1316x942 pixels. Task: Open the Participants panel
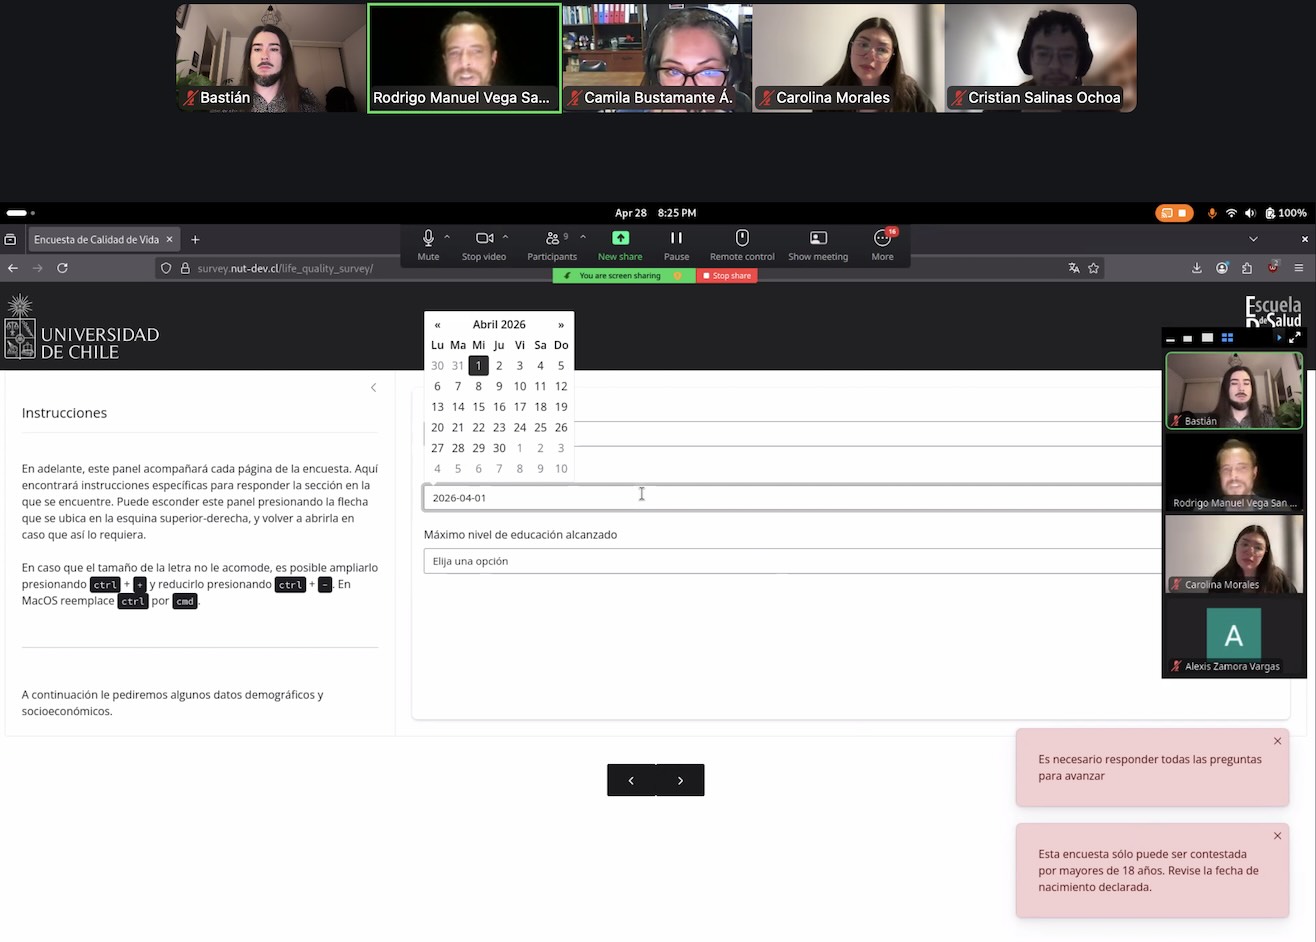552,238
